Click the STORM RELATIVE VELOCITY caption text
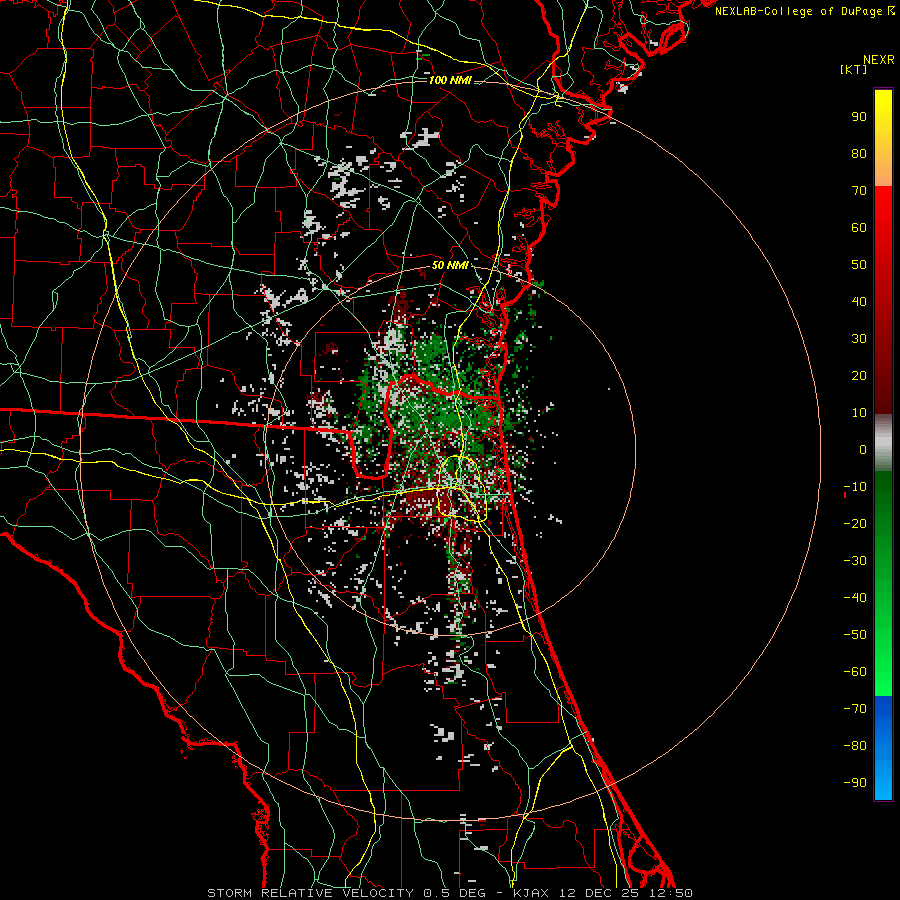This screenshot has width=900, height=900. pyautogui.click(x=311, y=893)
